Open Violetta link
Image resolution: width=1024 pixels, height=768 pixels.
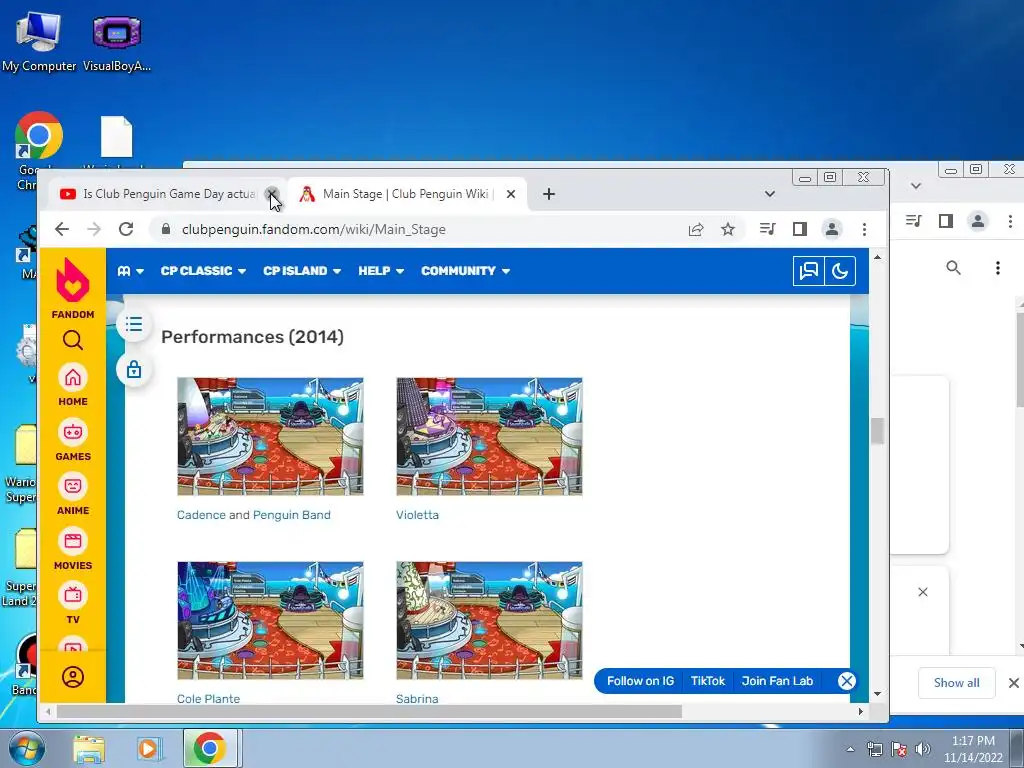pyautogui.click(x=417, y=515)
